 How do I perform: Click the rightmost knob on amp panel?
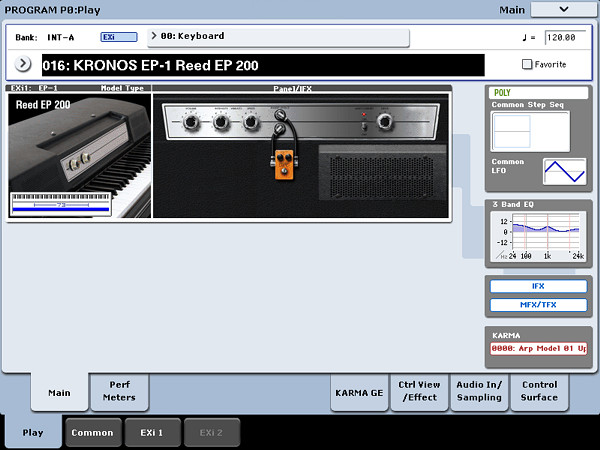(x=385, y=121)
